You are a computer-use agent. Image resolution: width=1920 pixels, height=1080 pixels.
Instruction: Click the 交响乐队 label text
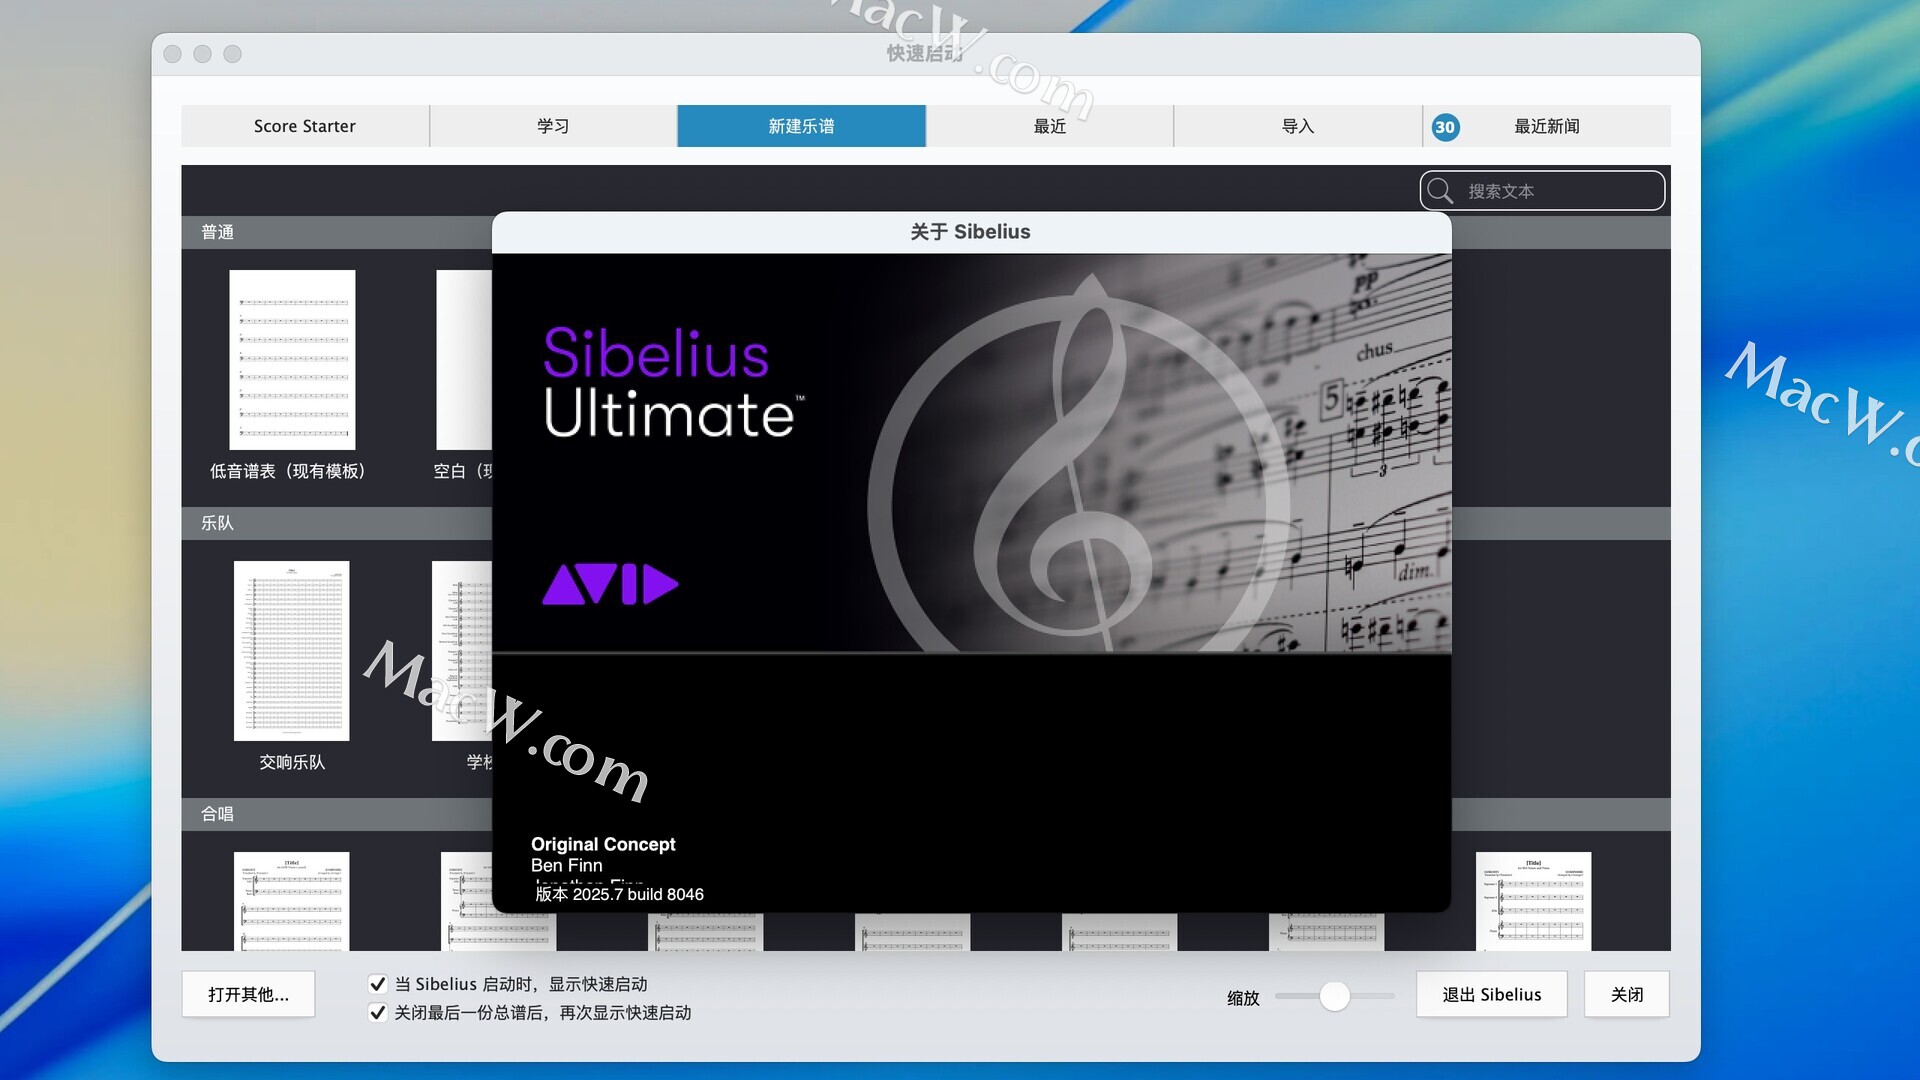292,762
